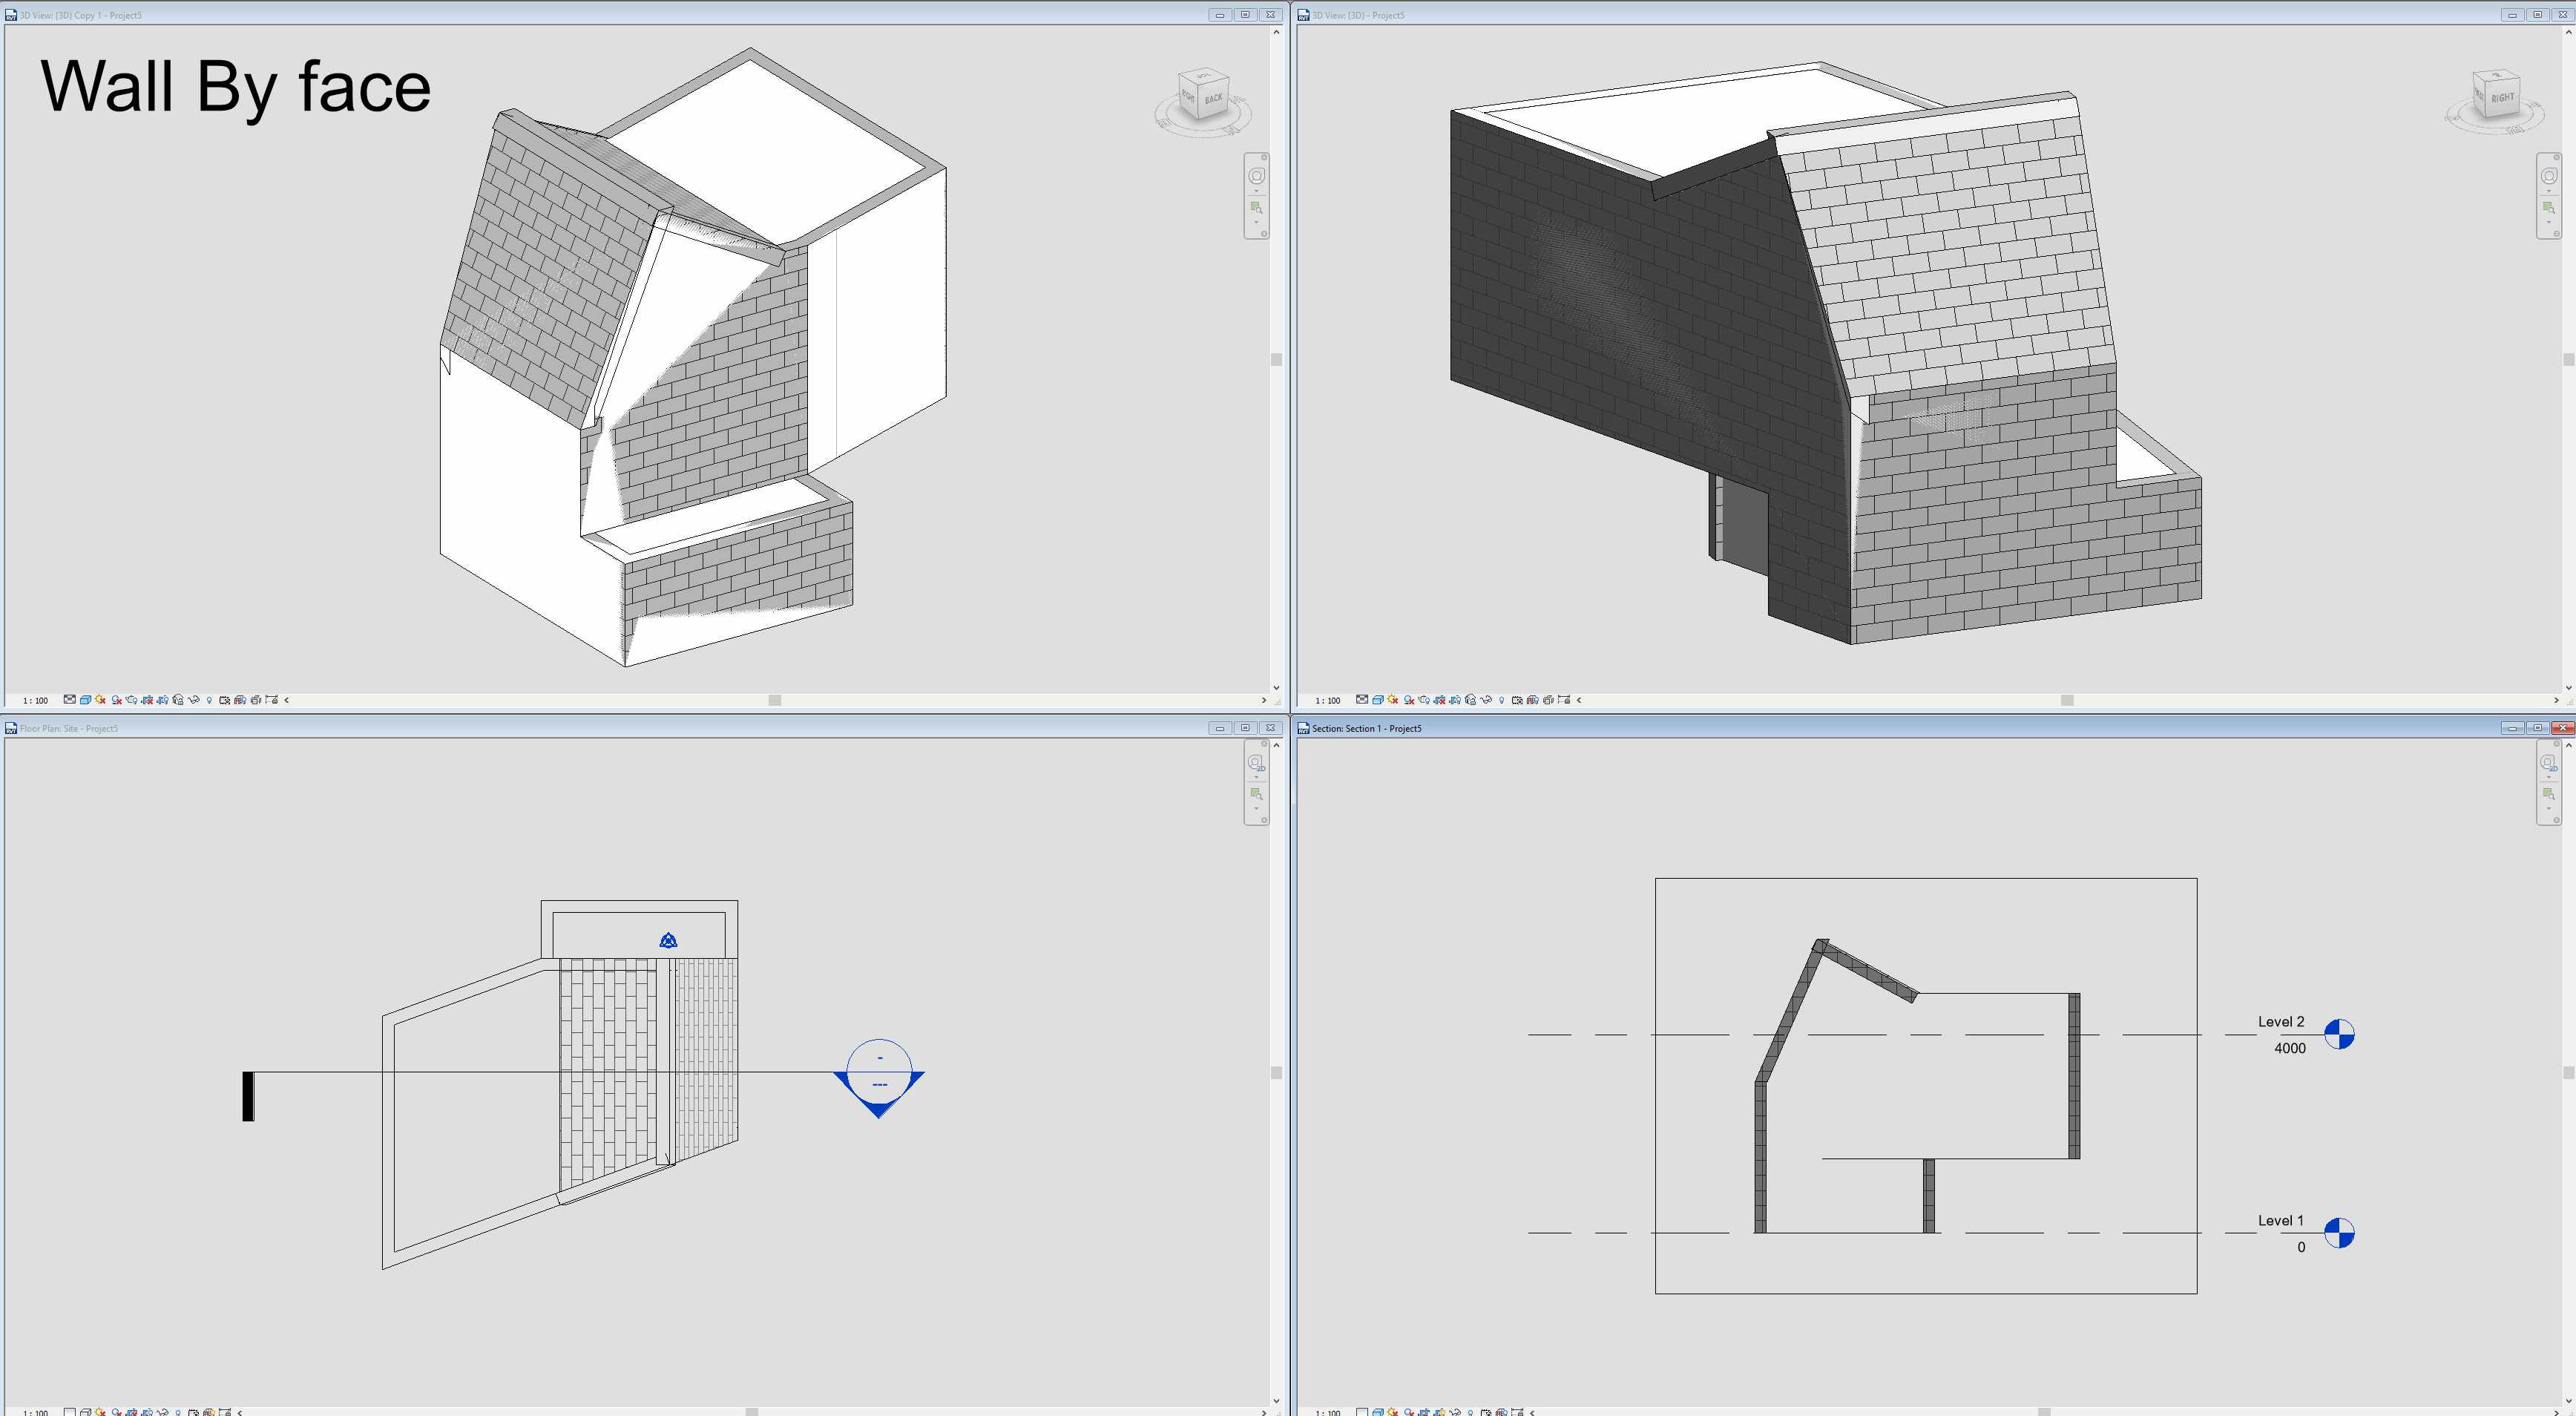Expand steering wheel dropdown arrow in {3D} view

pyautogui.click(x=2549, y=192)
